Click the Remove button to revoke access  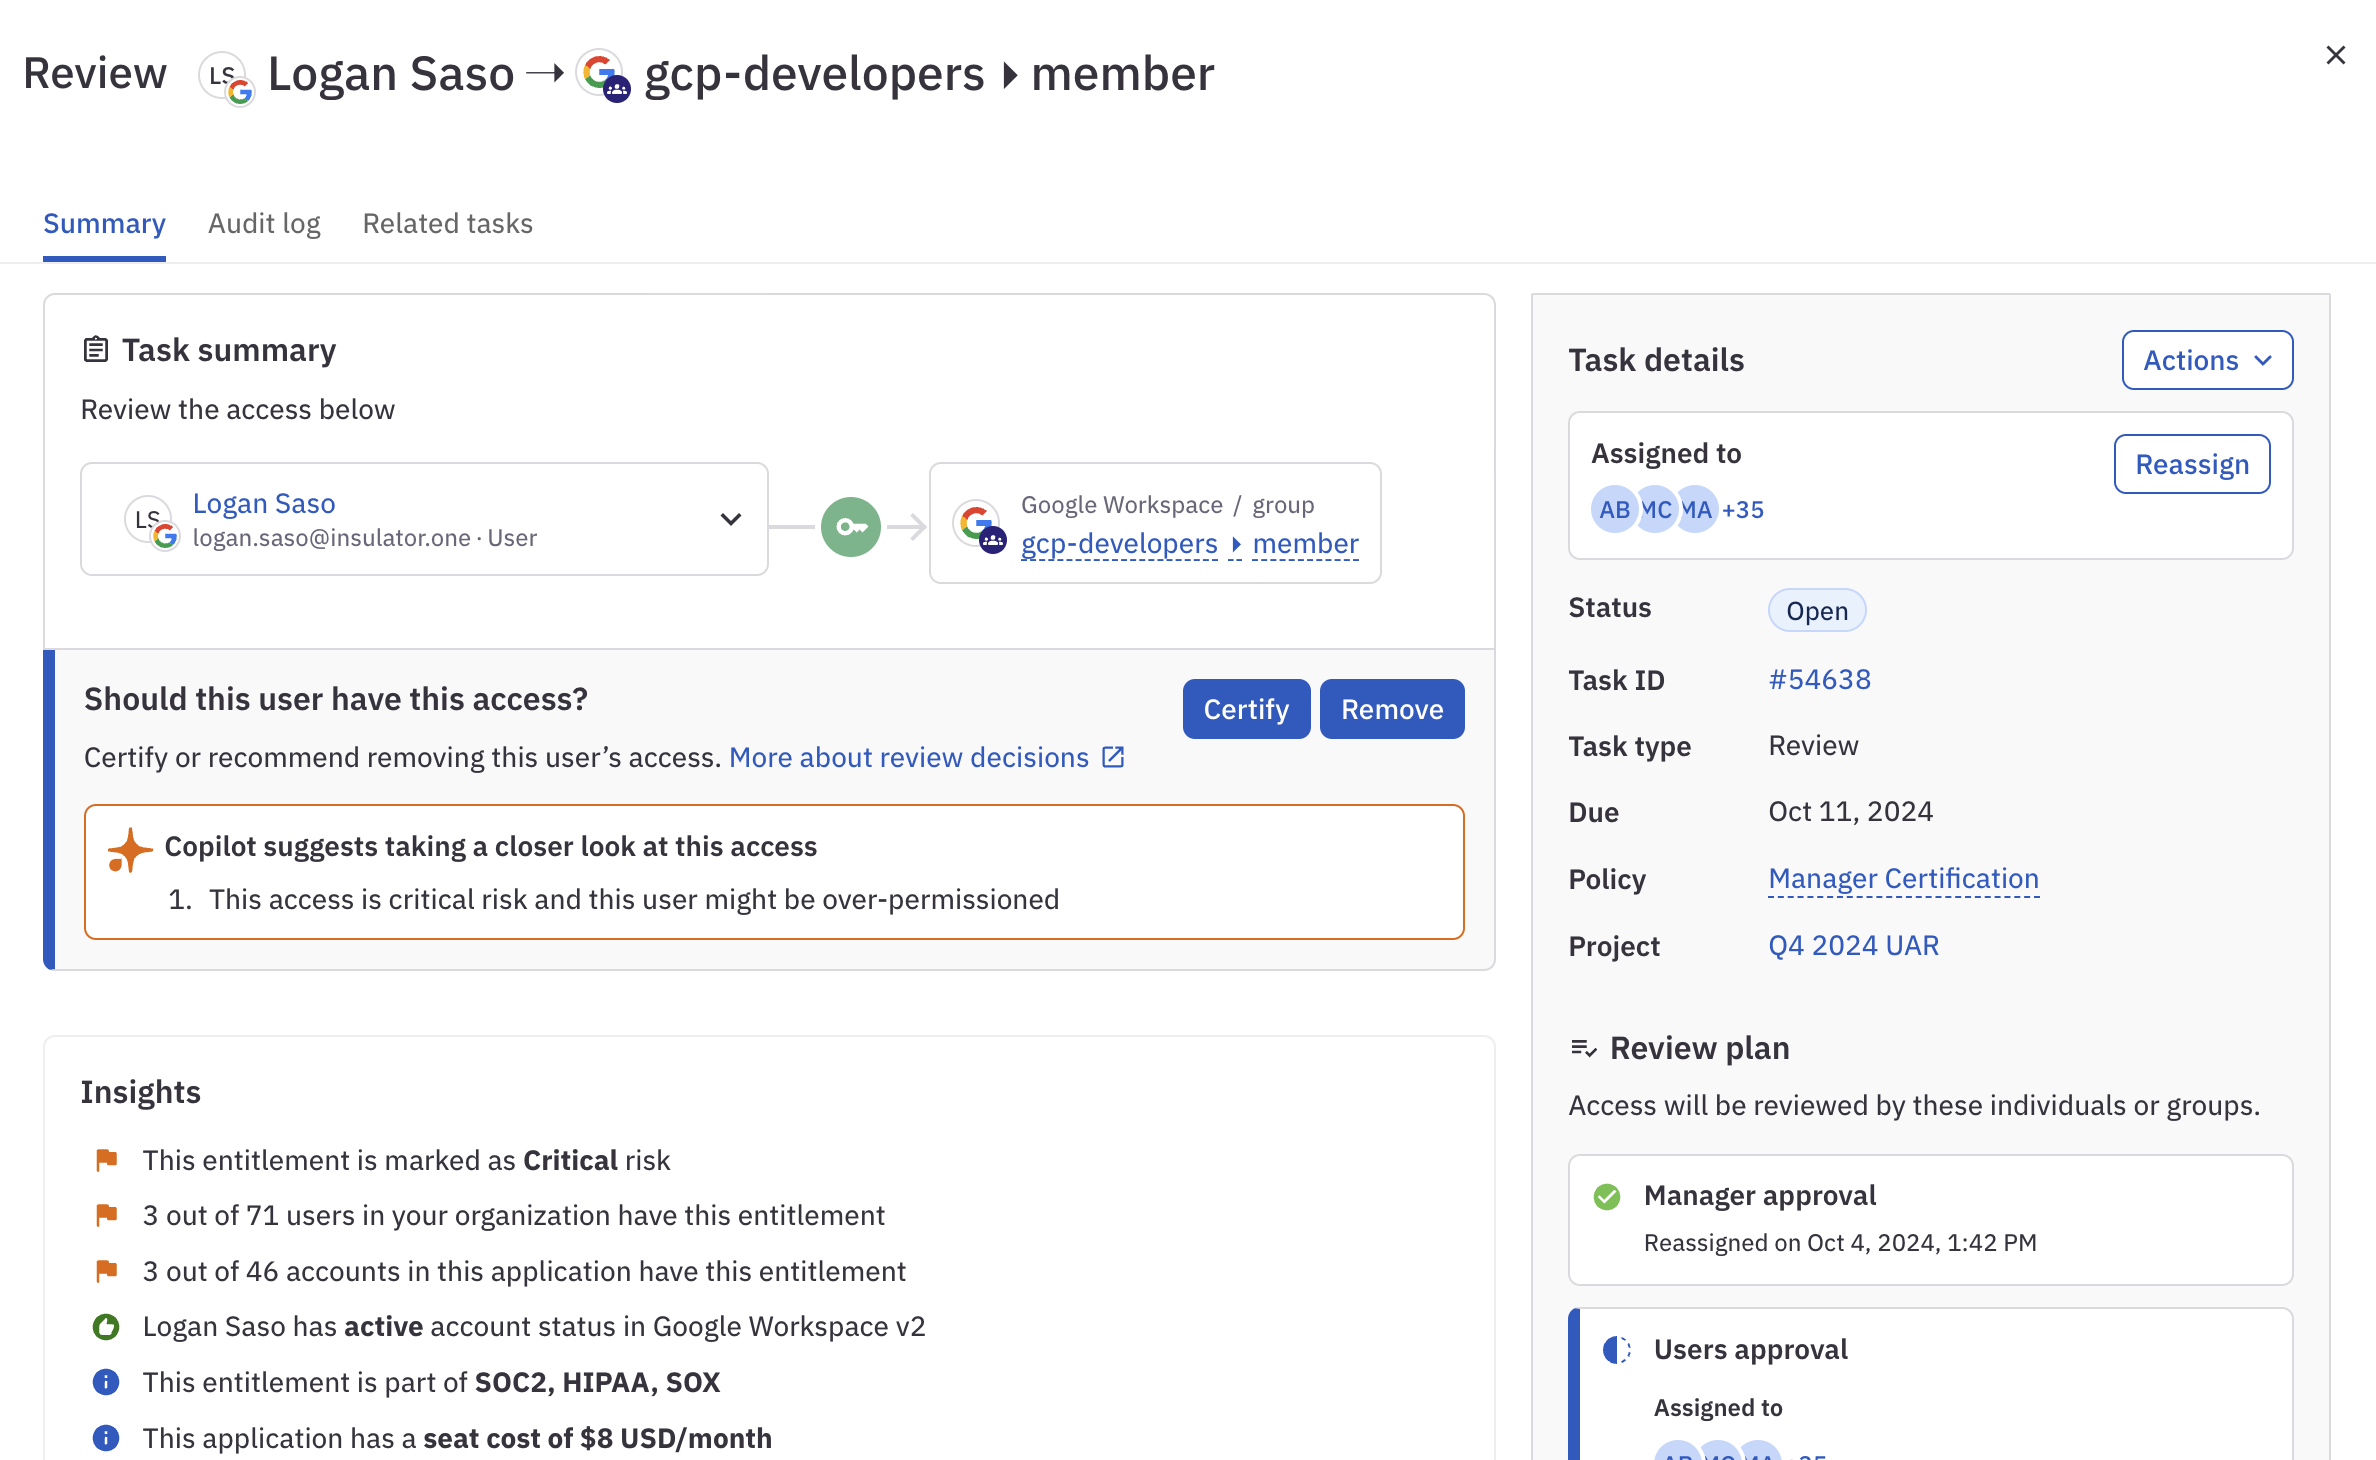(1392, 708)
